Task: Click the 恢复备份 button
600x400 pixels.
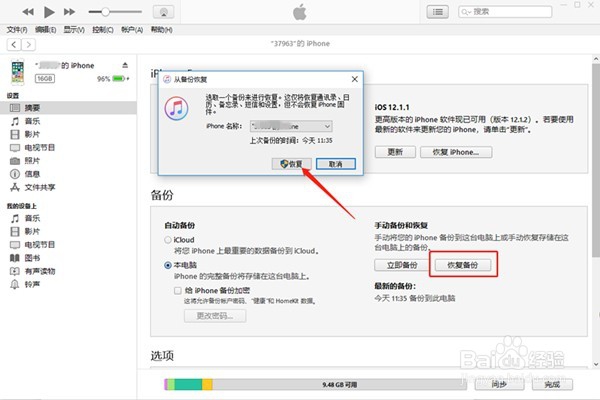Action: [463, 265]
